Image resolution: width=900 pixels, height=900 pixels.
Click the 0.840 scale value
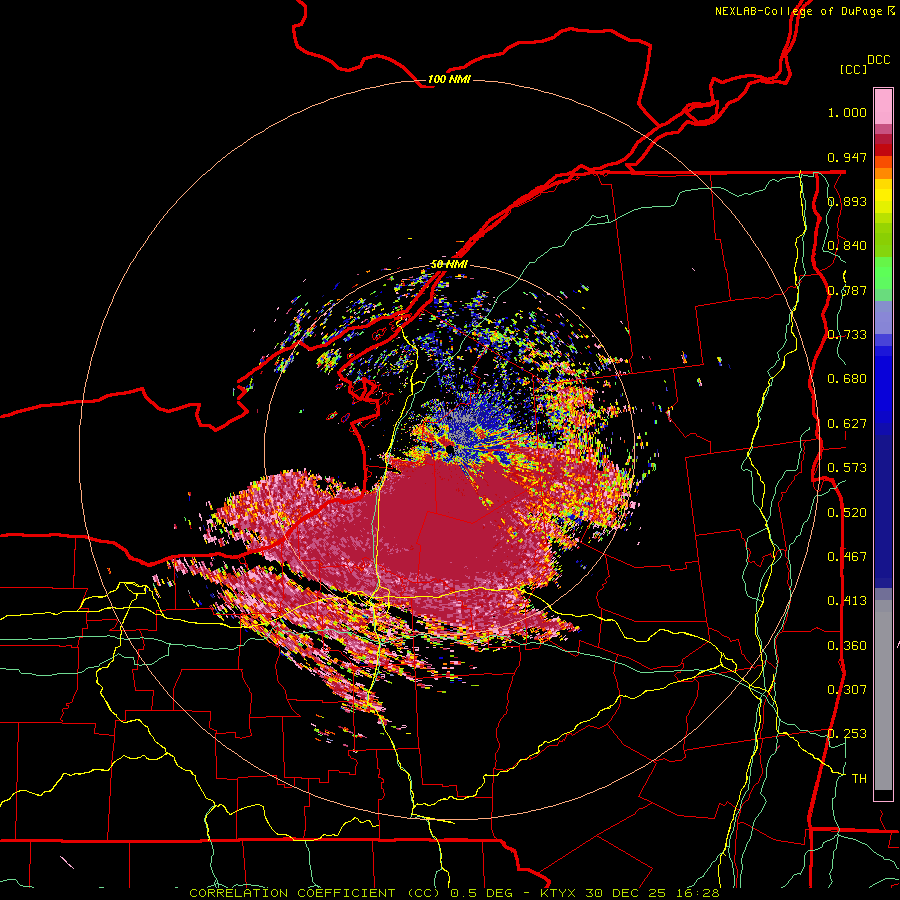tap(847, 245)
